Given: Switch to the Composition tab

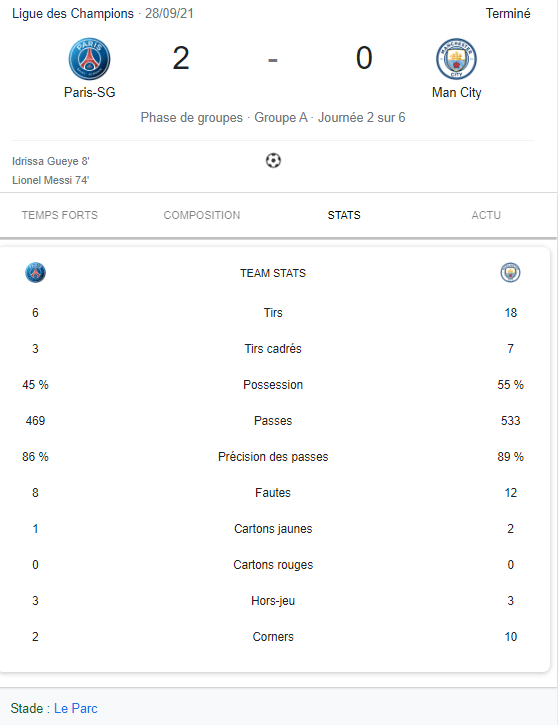Looking at the screenshot, I should 202,215.
